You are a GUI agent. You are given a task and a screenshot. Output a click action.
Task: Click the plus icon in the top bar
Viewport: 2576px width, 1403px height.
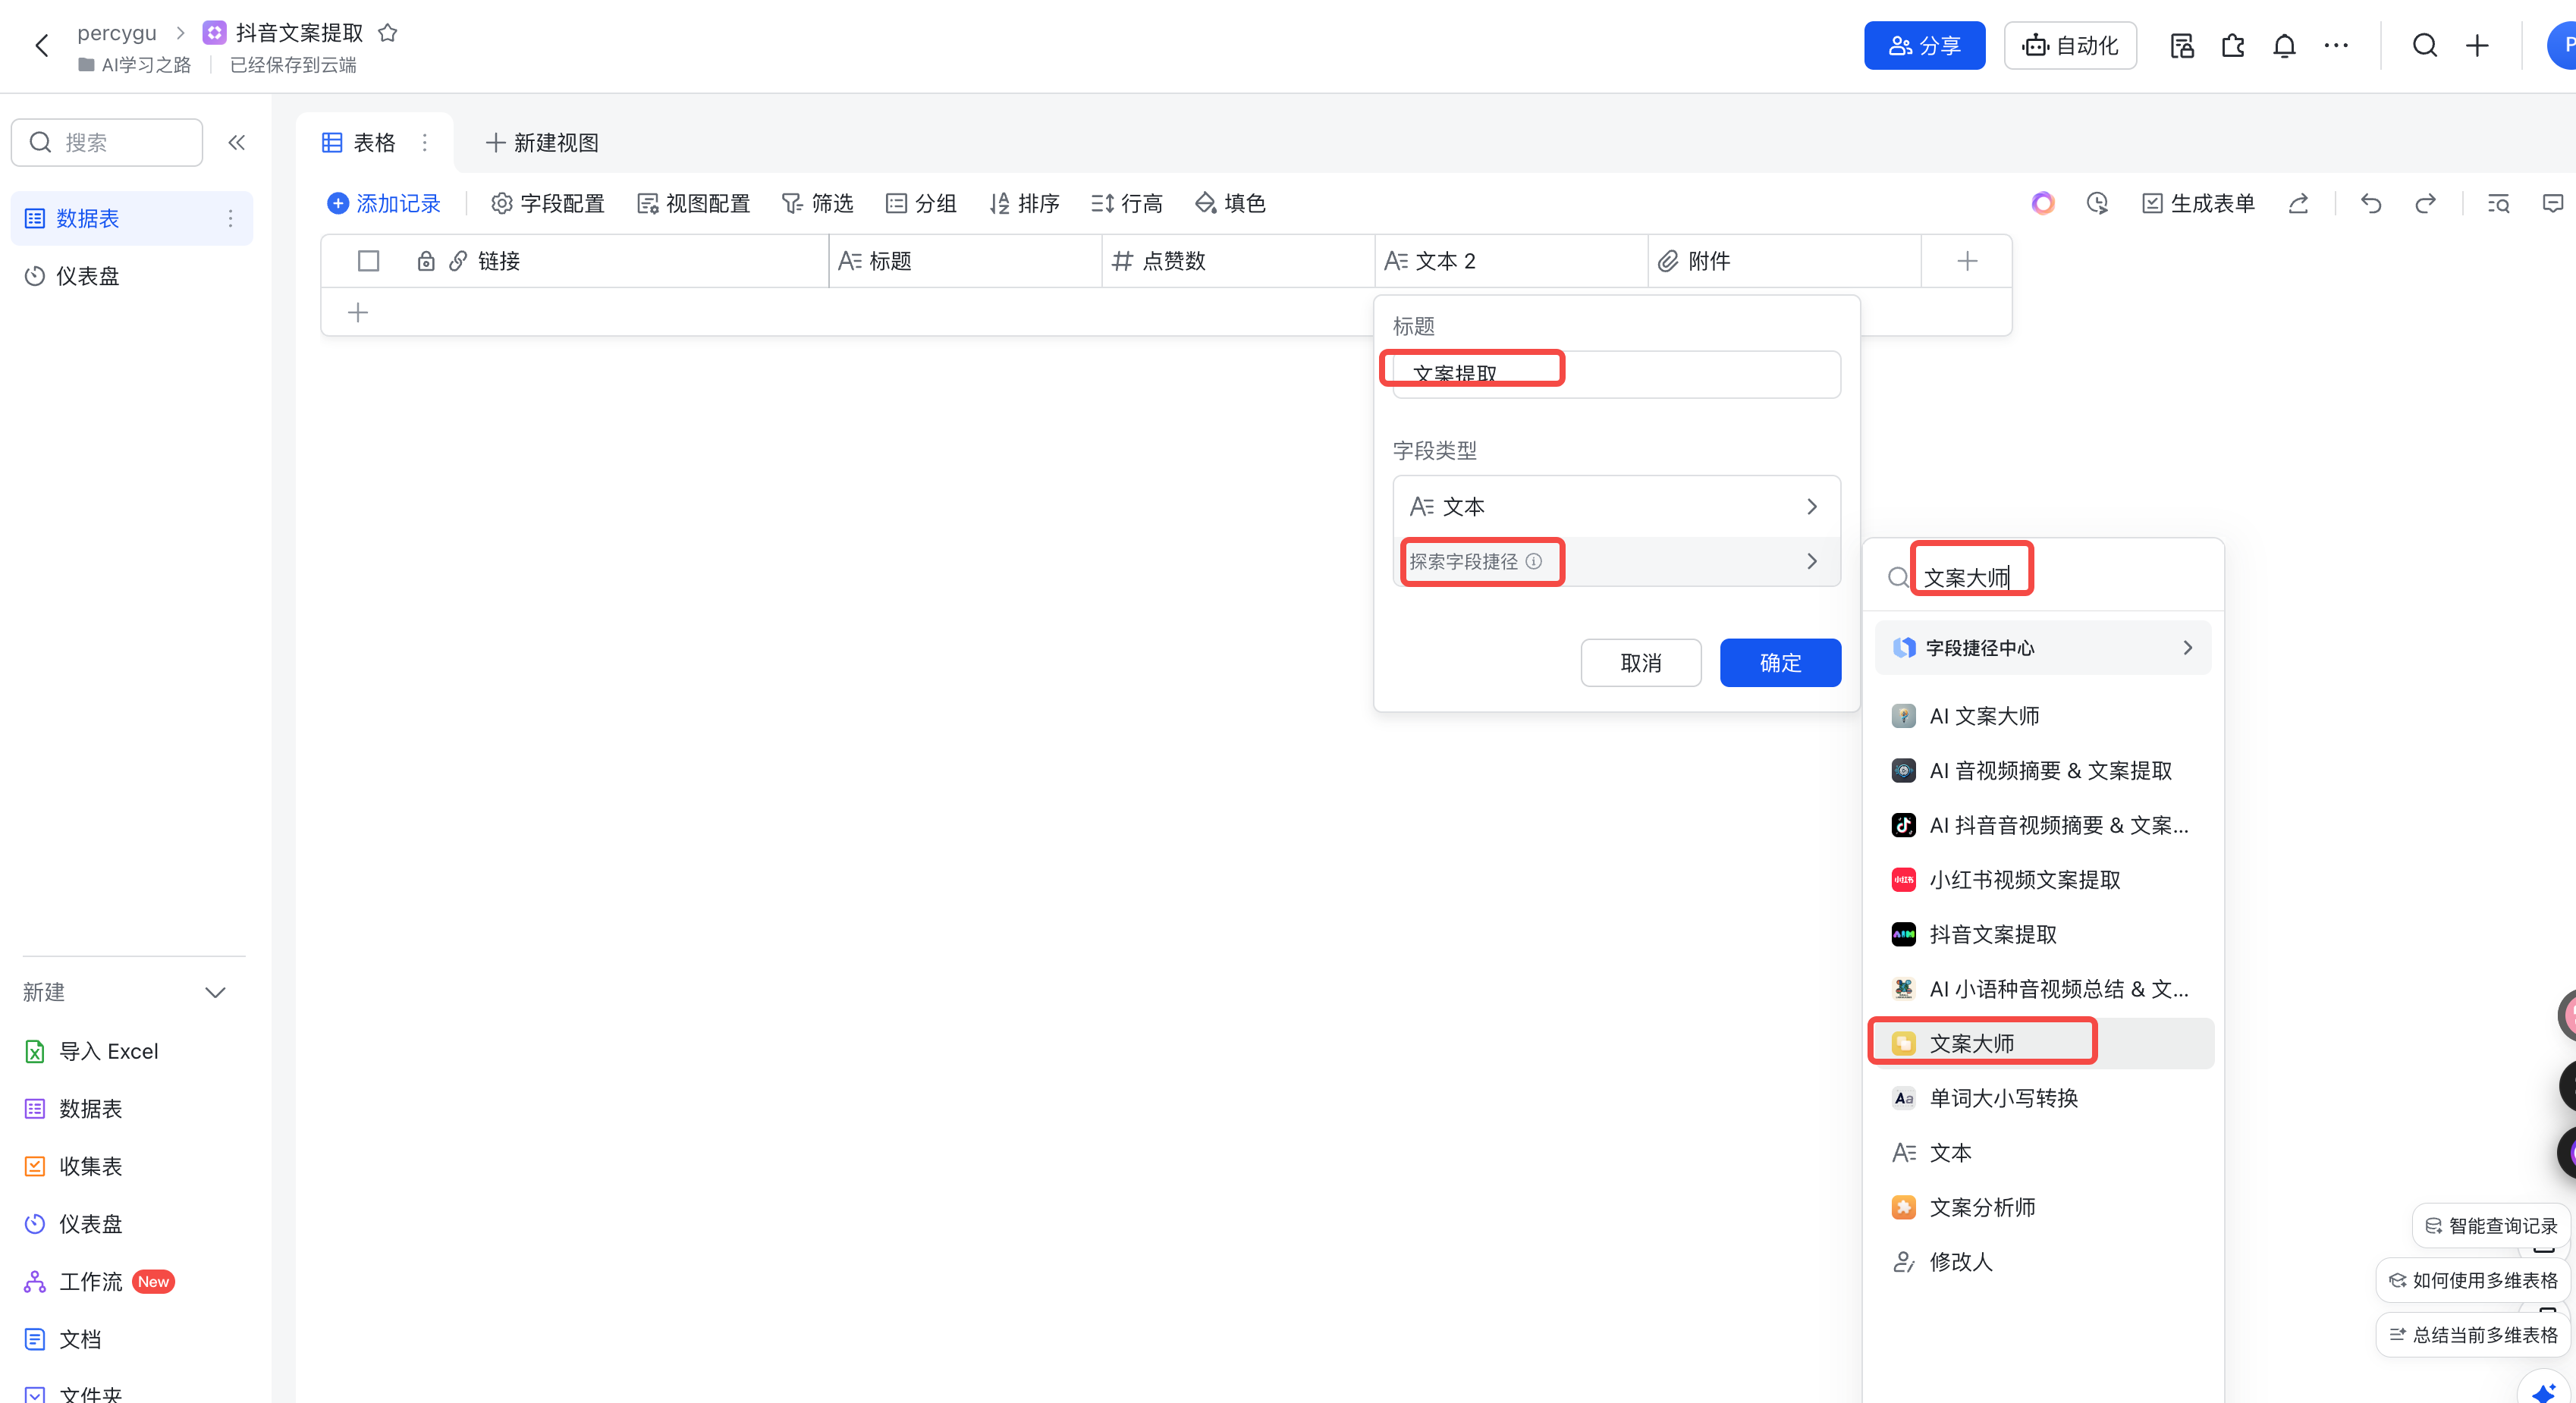click(2477, 46)
